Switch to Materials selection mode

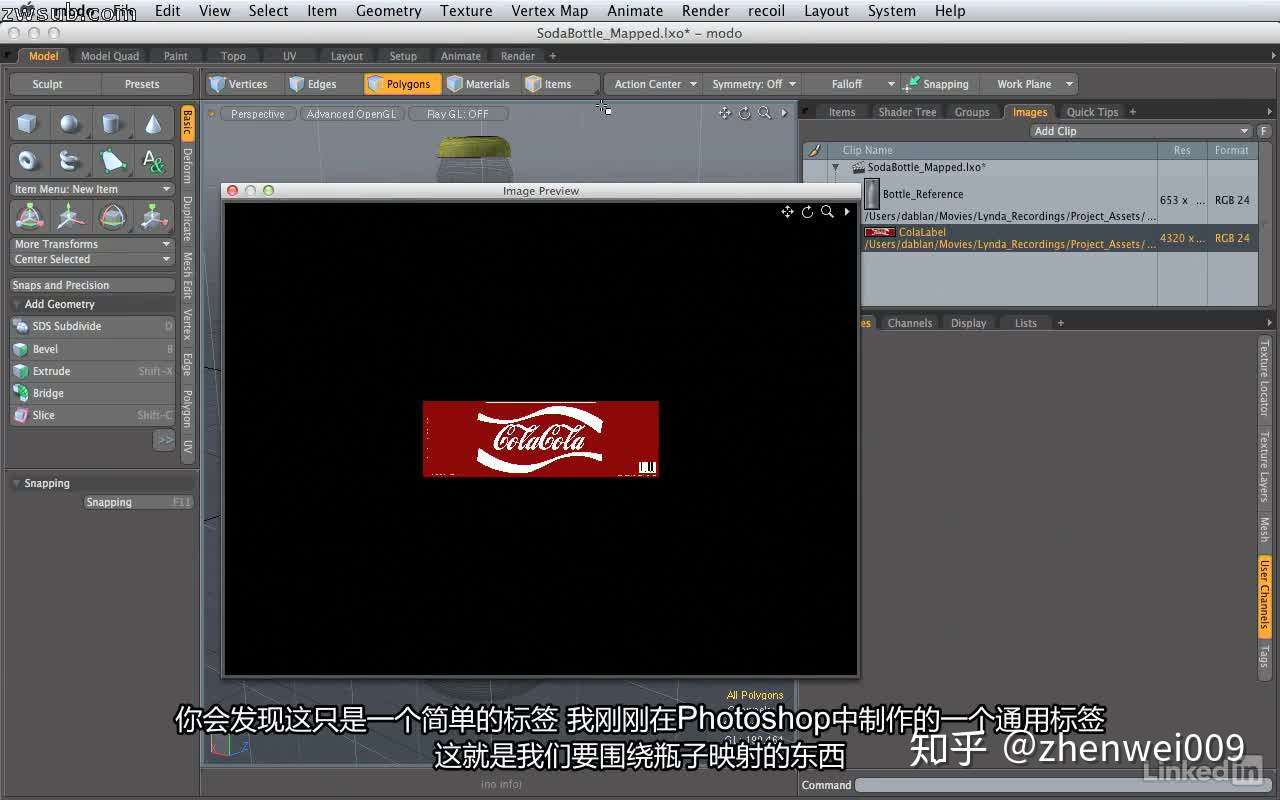pos(482,84)
